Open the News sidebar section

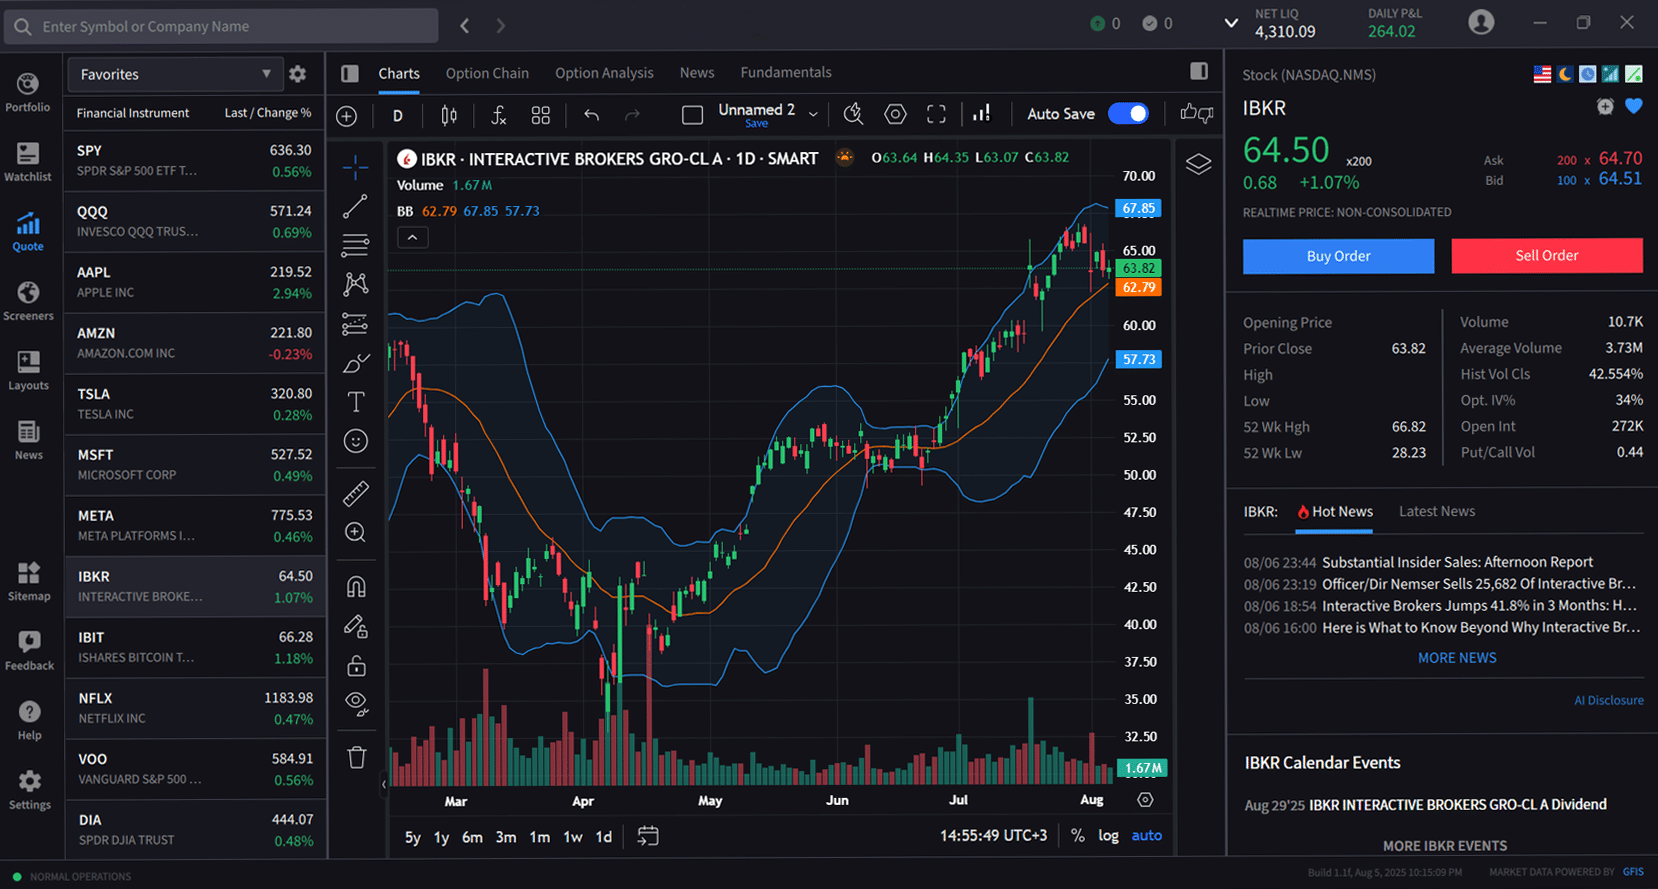click(28, 440)
